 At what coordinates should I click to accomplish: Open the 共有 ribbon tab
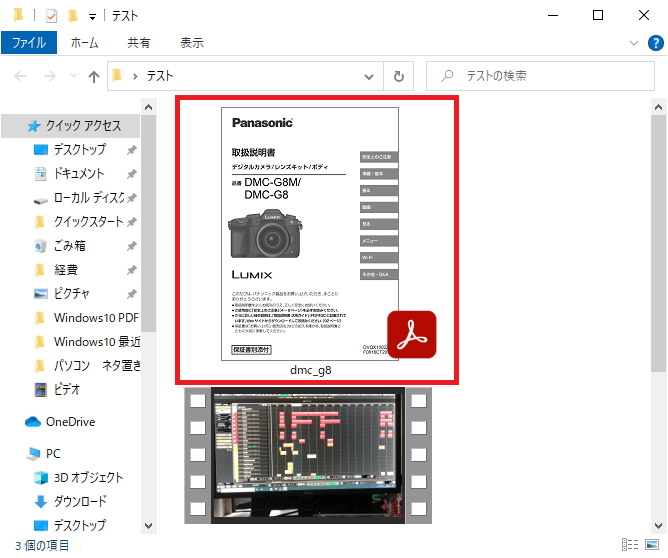pos(139,43)
